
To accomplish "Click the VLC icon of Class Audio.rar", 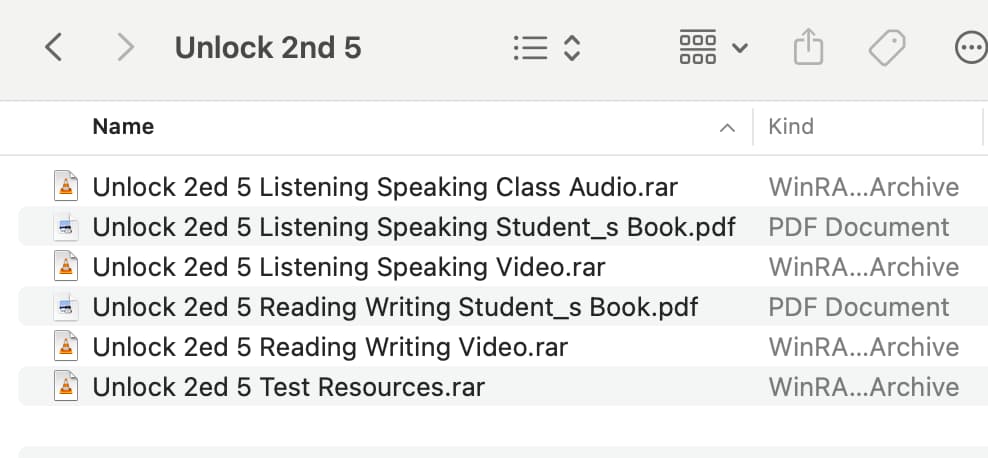I will coord(66,186).
